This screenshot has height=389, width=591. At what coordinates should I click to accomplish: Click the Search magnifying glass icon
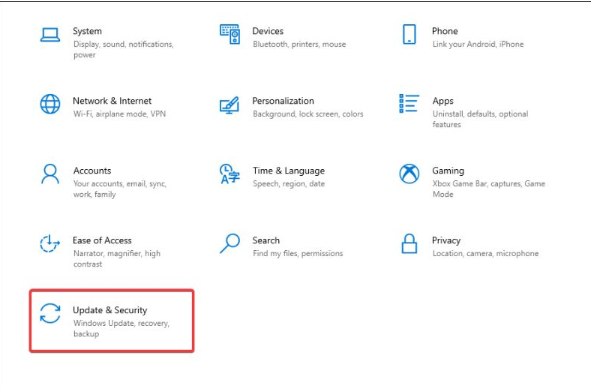pyautogui.click(x=230, y=244)
